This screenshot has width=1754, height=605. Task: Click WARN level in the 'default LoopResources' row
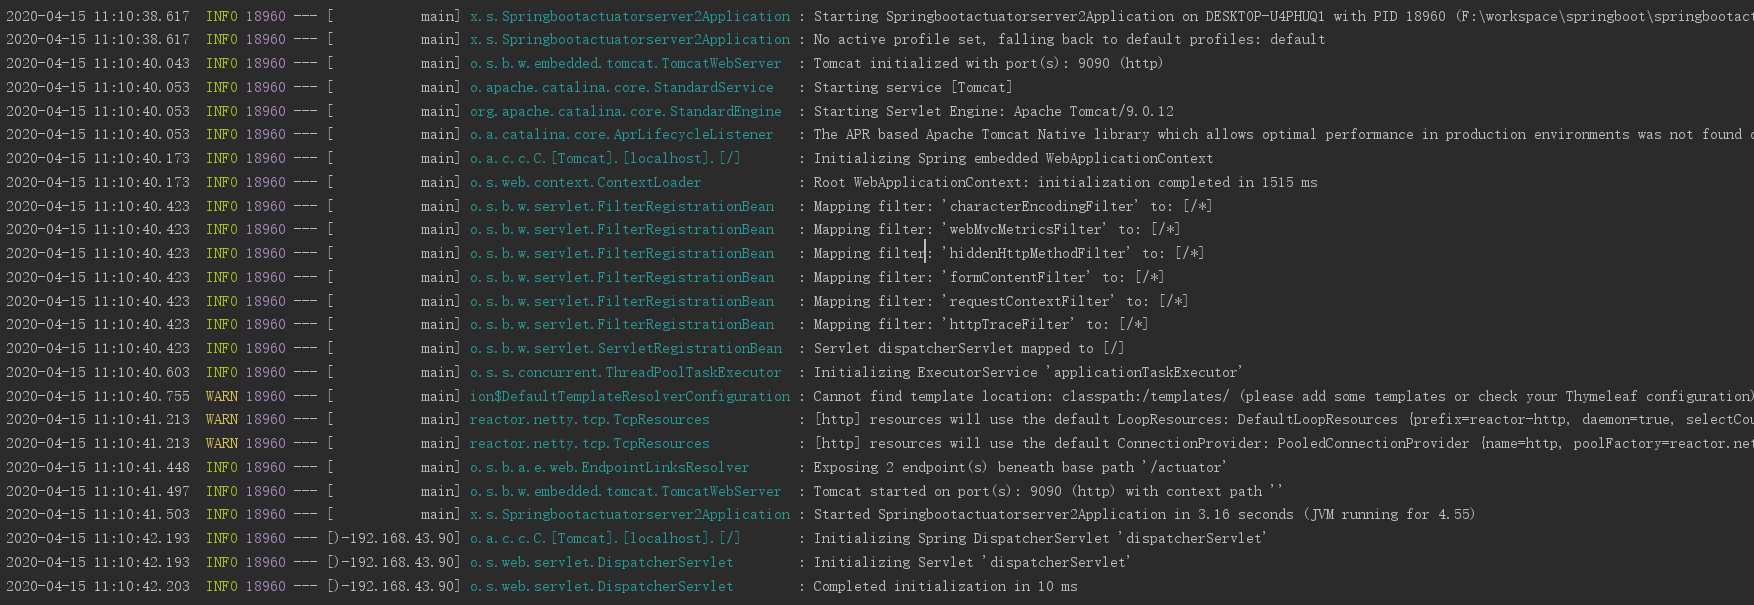tap(222, 420)
